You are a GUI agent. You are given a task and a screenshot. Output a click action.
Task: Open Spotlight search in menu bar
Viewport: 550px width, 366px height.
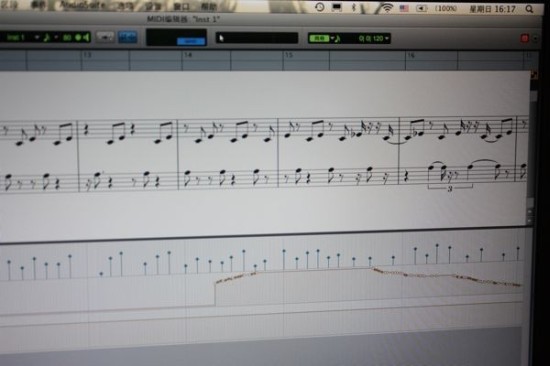pyautogui.click(x=529, y=9)
